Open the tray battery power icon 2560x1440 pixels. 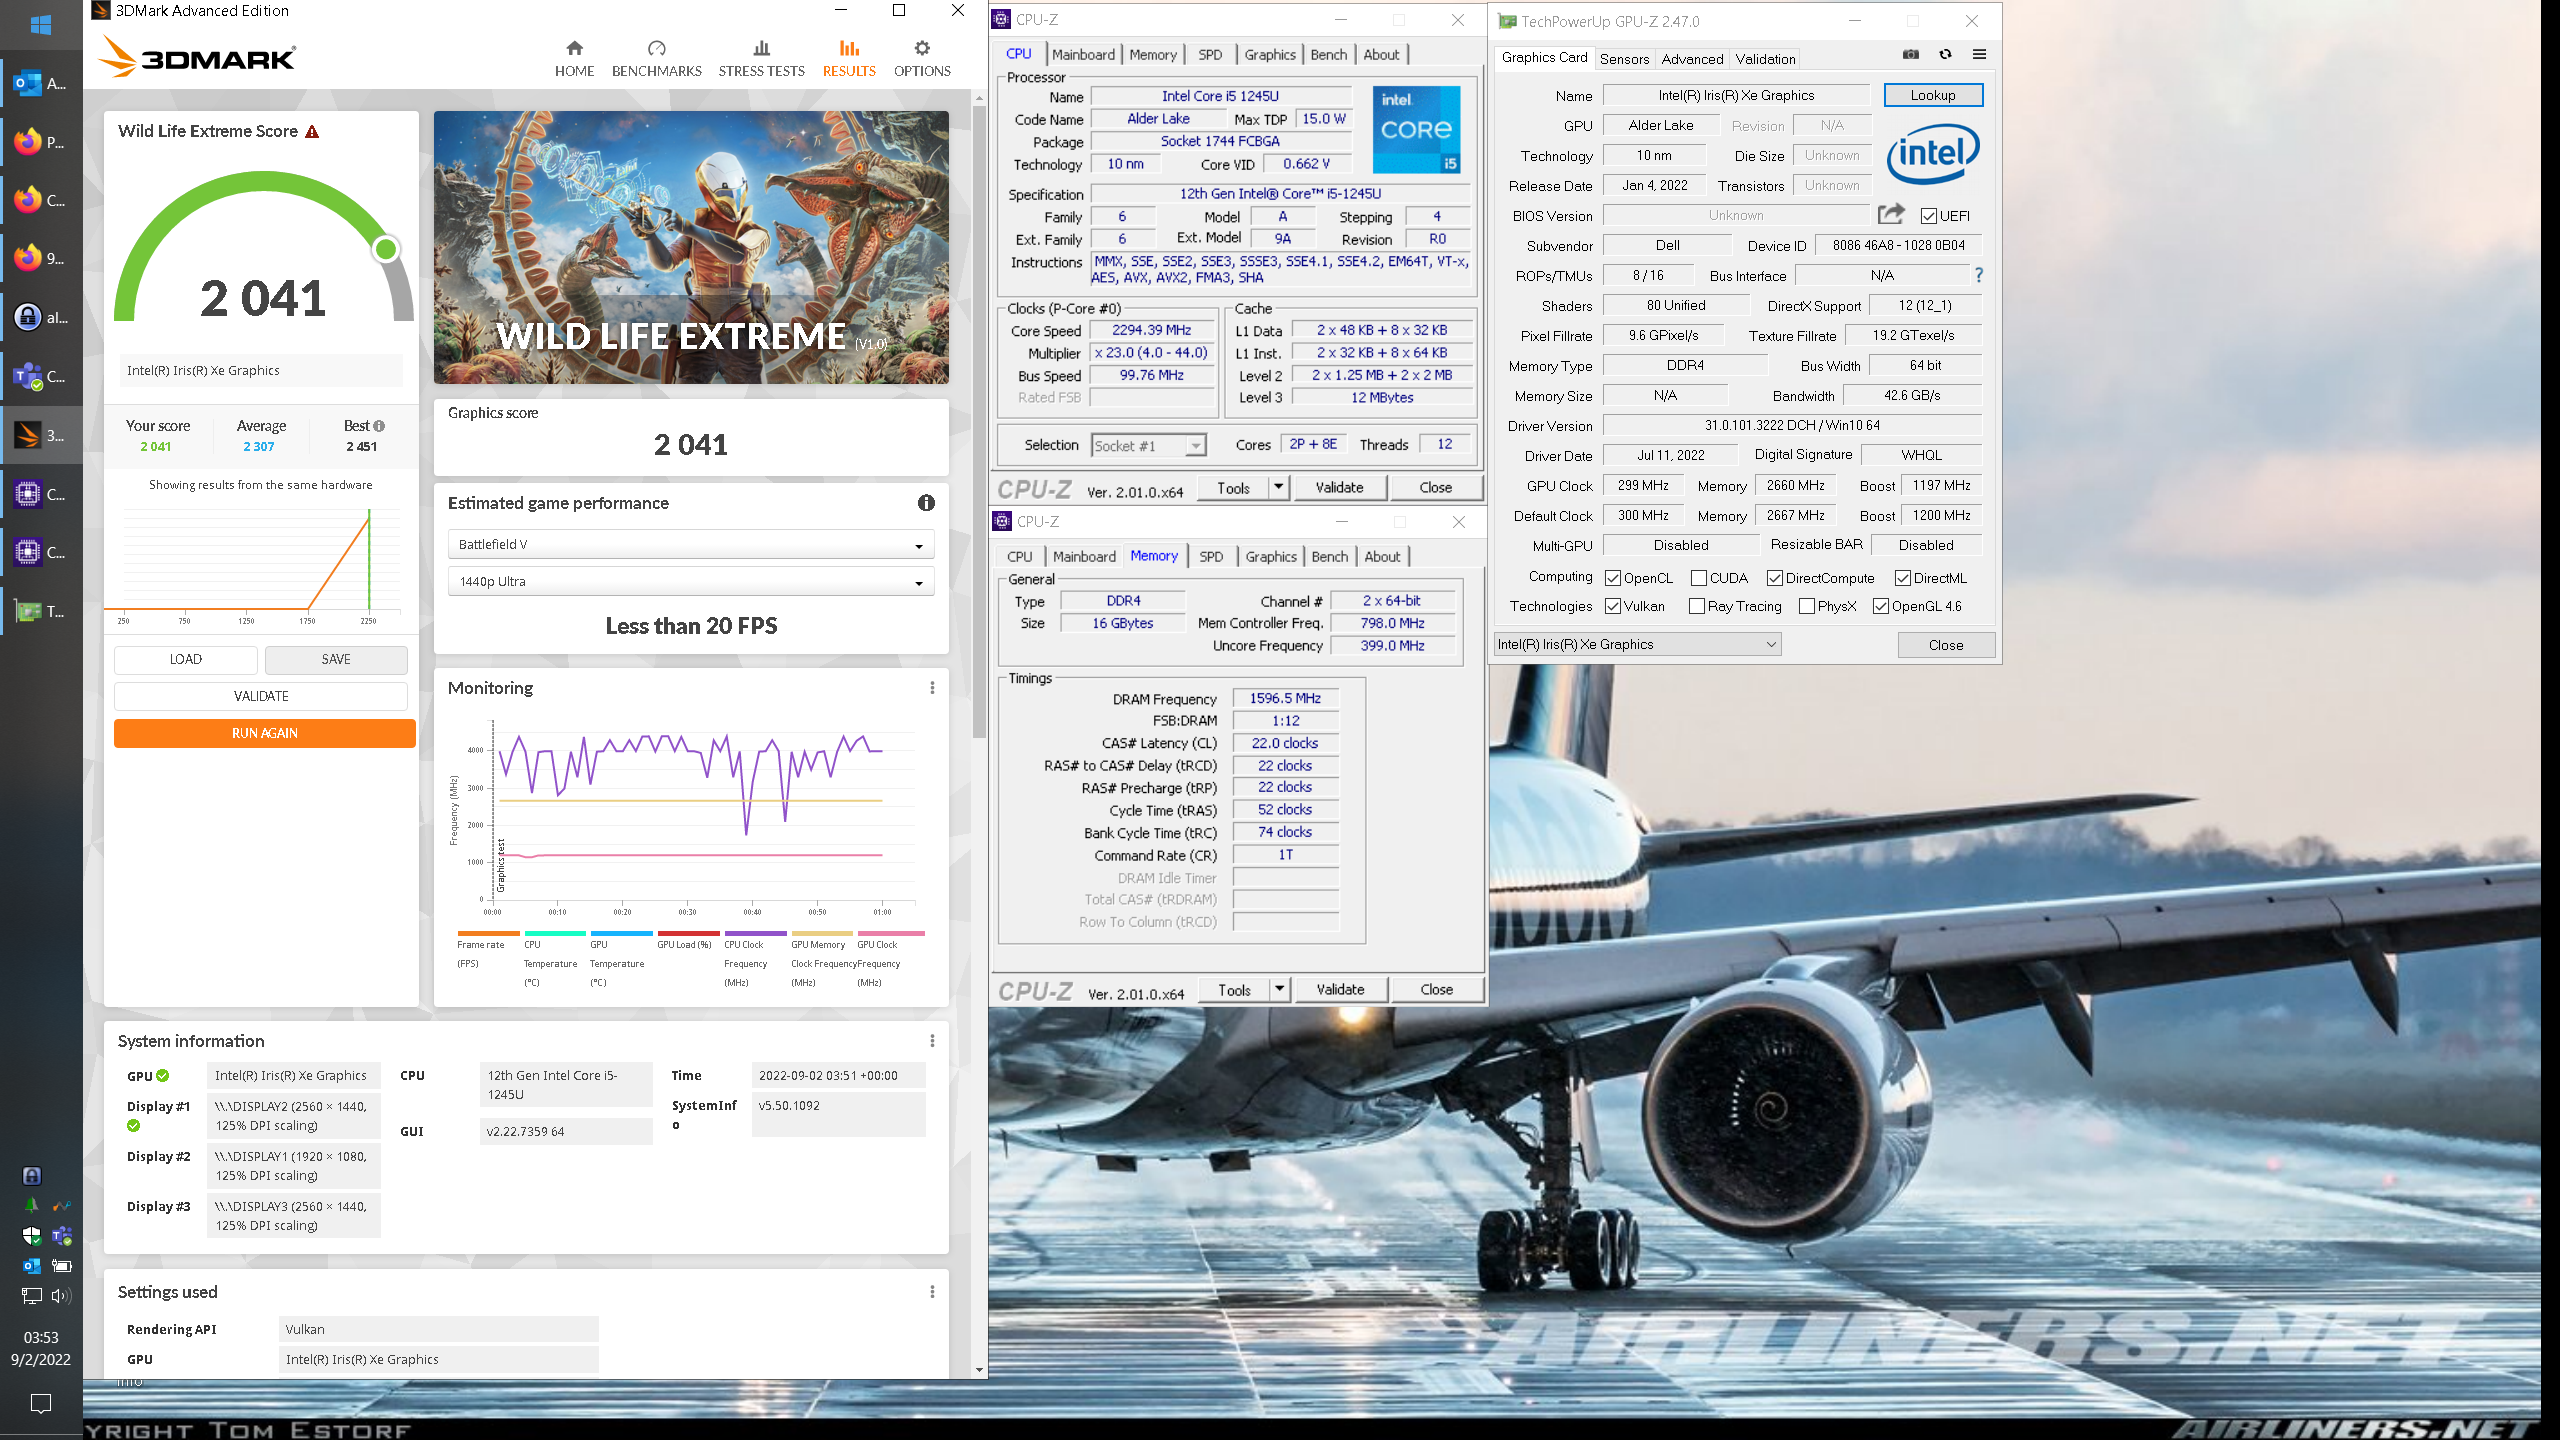61,1266
